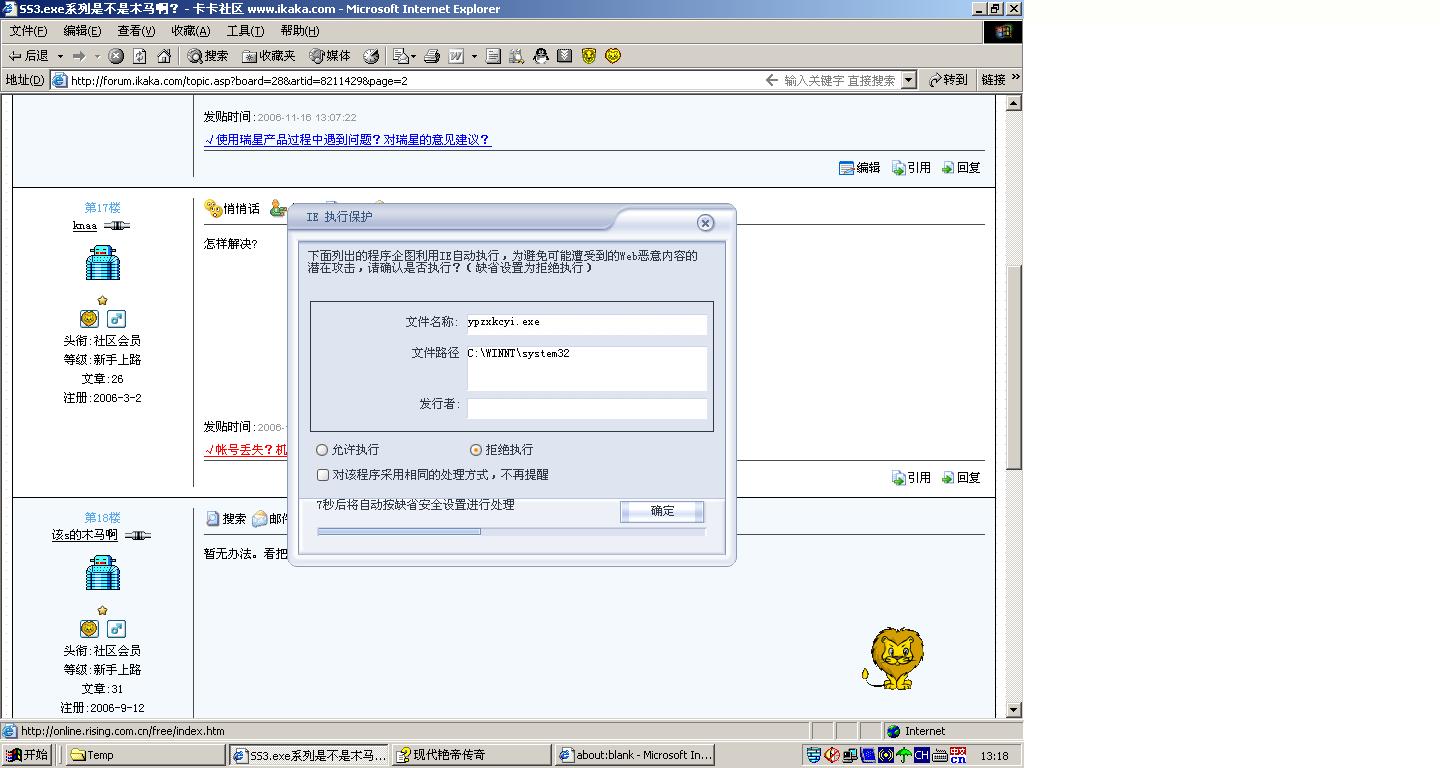Open the 开始 Start menu
The image size is (1440, 768).
pos(27,755)
